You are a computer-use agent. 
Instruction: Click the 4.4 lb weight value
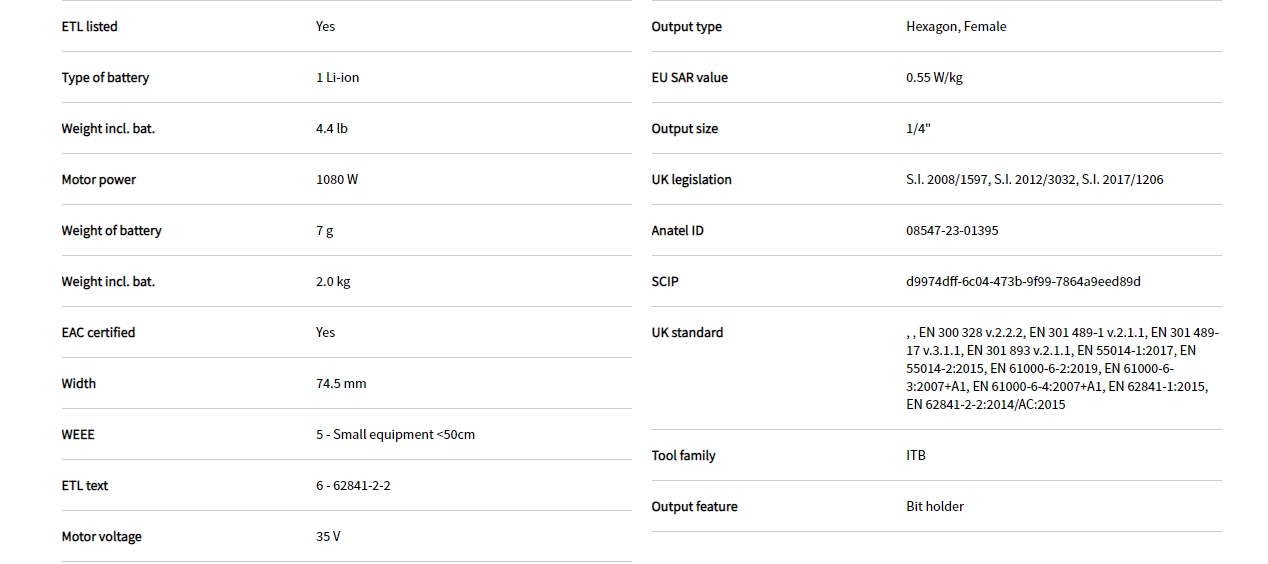click(x=331, y=129)
